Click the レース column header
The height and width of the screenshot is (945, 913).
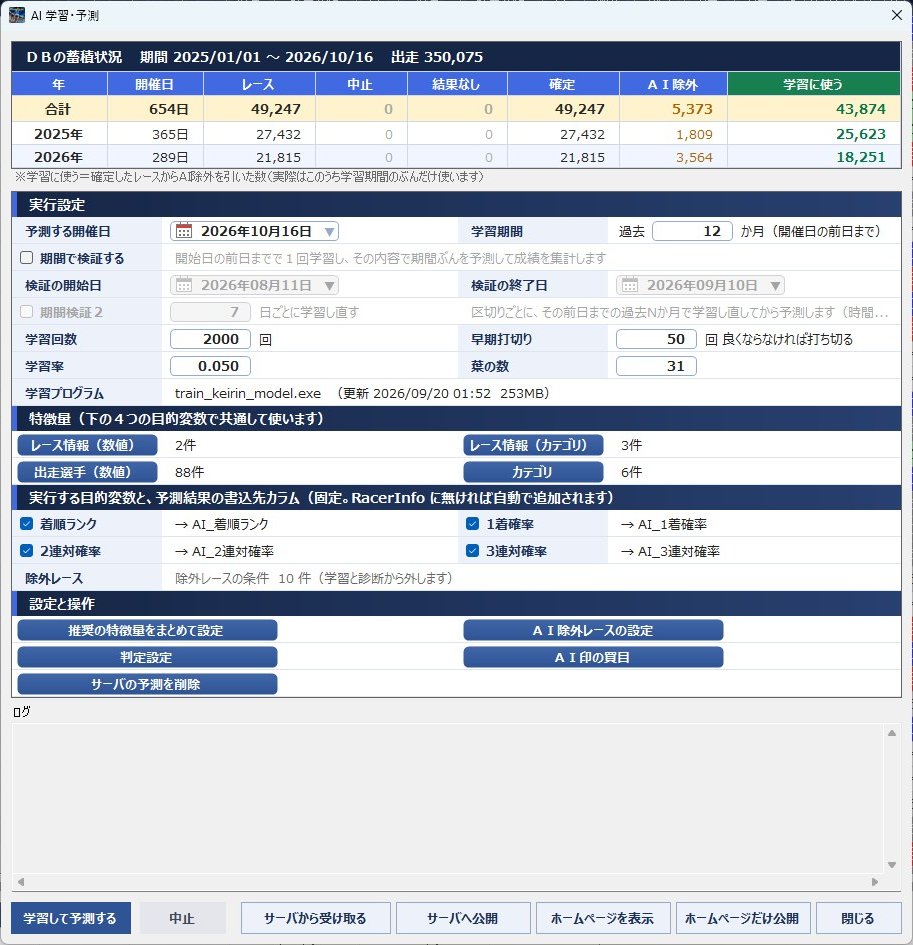pyautogui.click(x=259, y=84)
